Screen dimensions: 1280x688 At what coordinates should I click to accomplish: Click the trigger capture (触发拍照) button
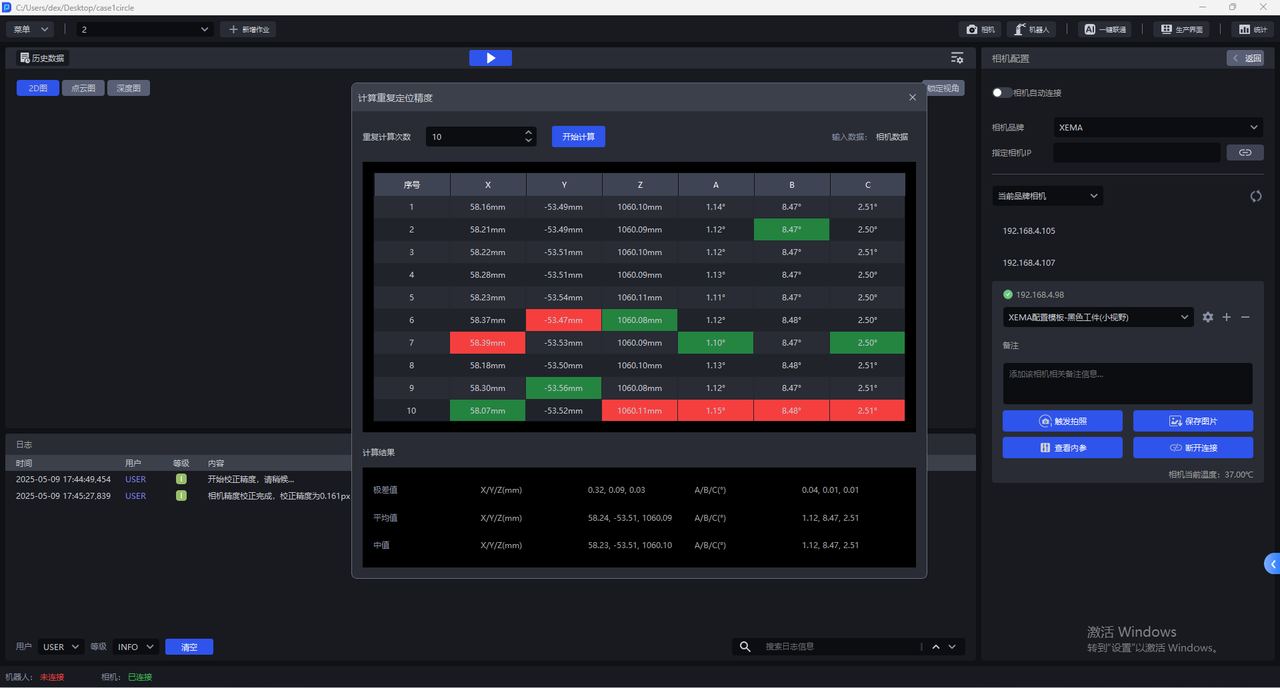tap(1062, 421)
